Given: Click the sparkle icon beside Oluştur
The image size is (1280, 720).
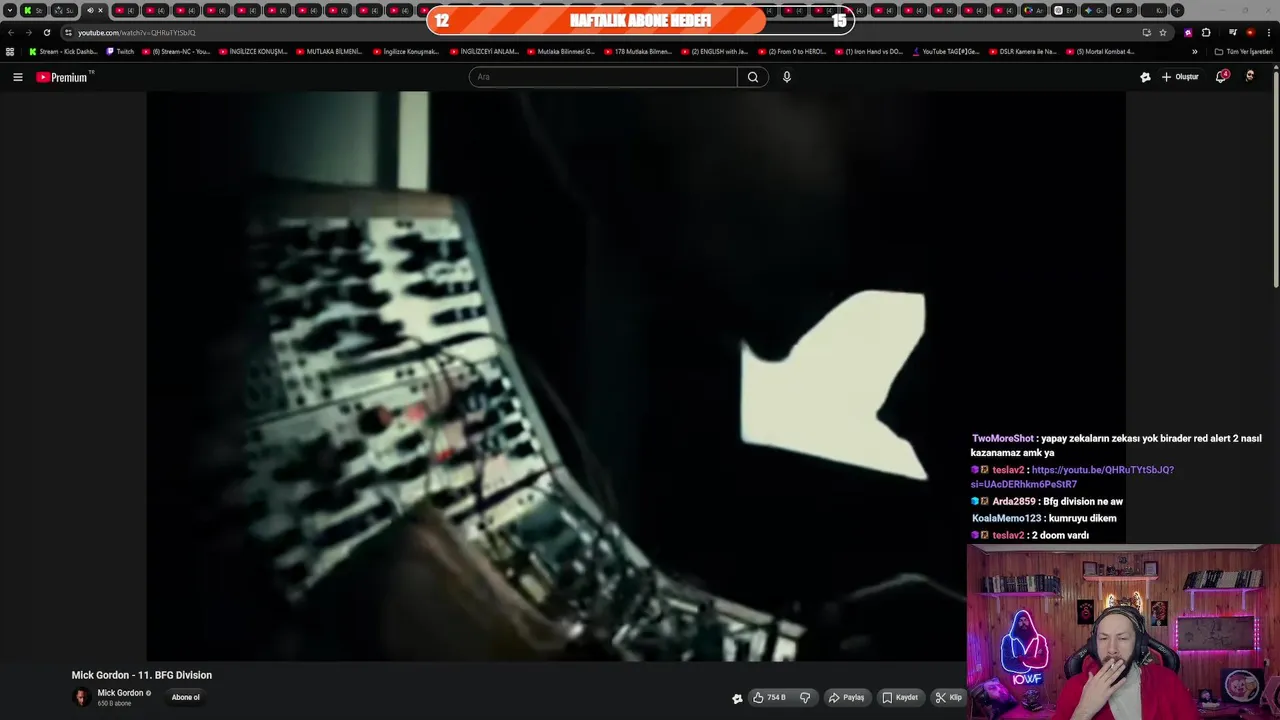Looking at the screenshot, I should pyautogui.click(x=1145, y=77).
